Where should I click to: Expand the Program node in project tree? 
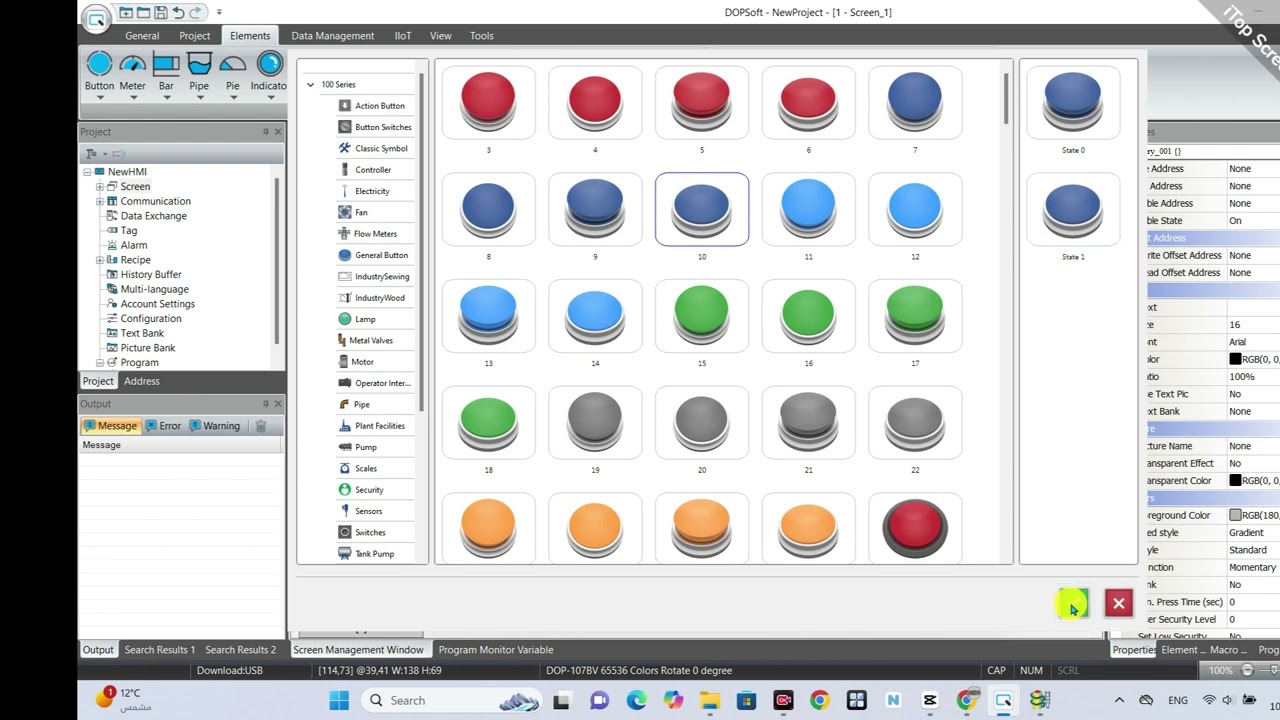[100, 363]
